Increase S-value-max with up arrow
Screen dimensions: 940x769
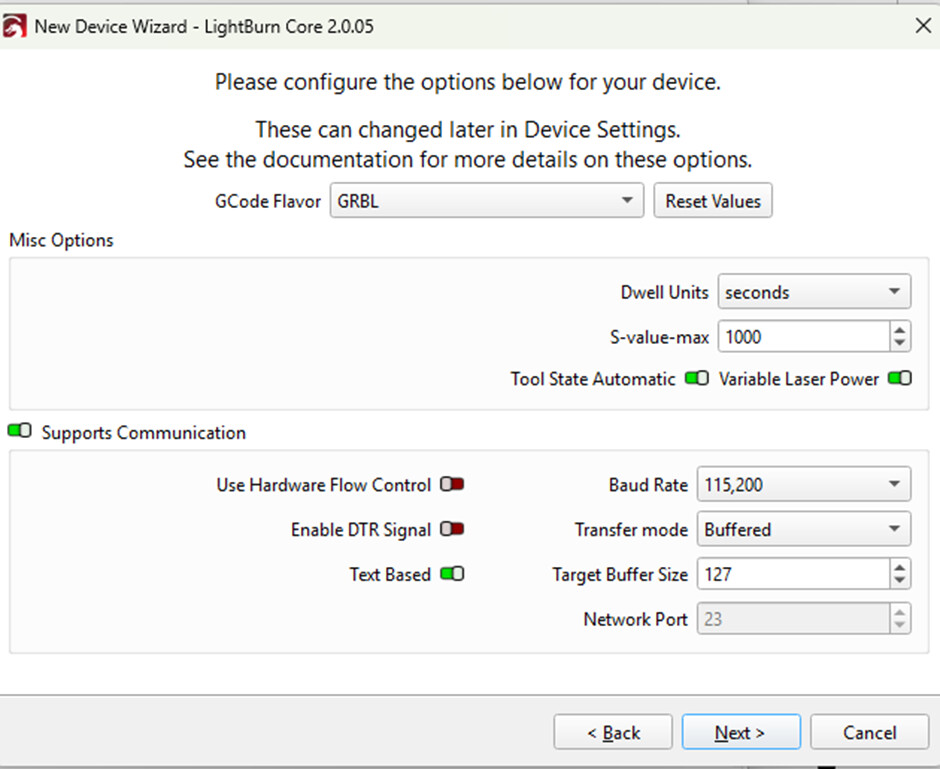(900, 330)
